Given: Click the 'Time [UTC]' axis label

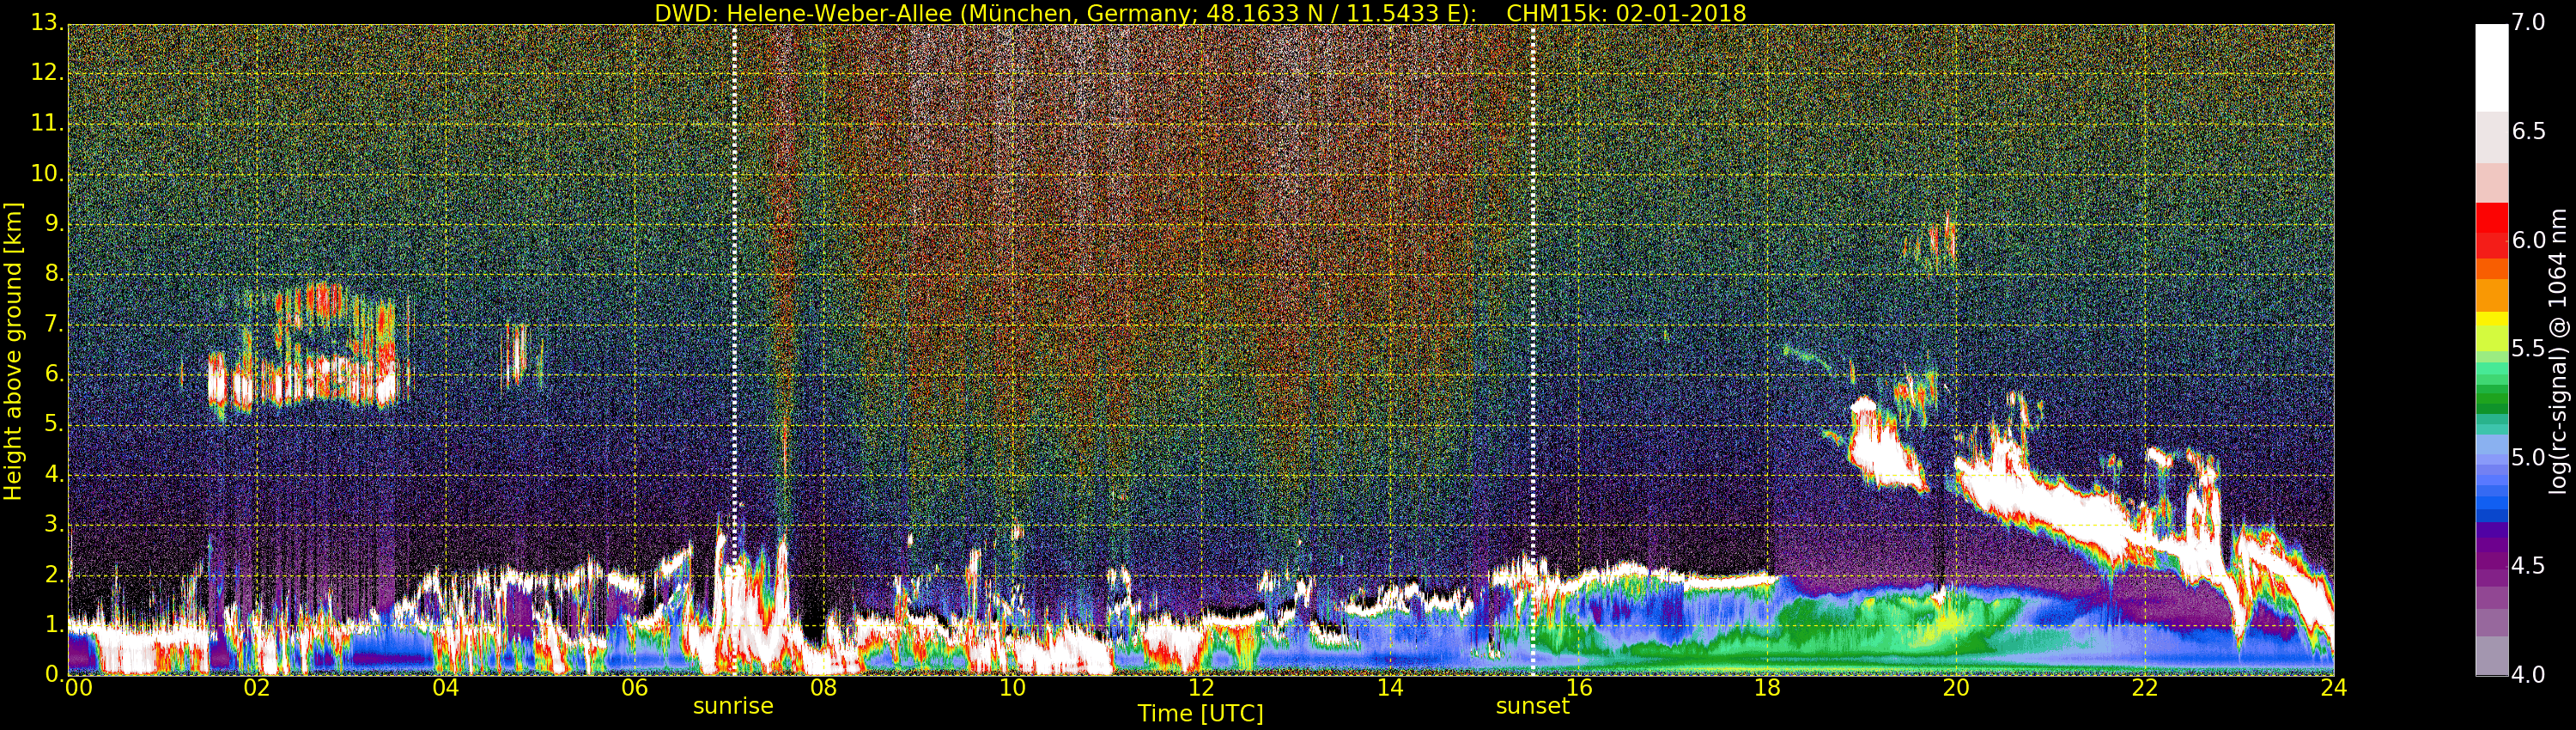Looking at the screenshot, I should [x=1200, y=714].
